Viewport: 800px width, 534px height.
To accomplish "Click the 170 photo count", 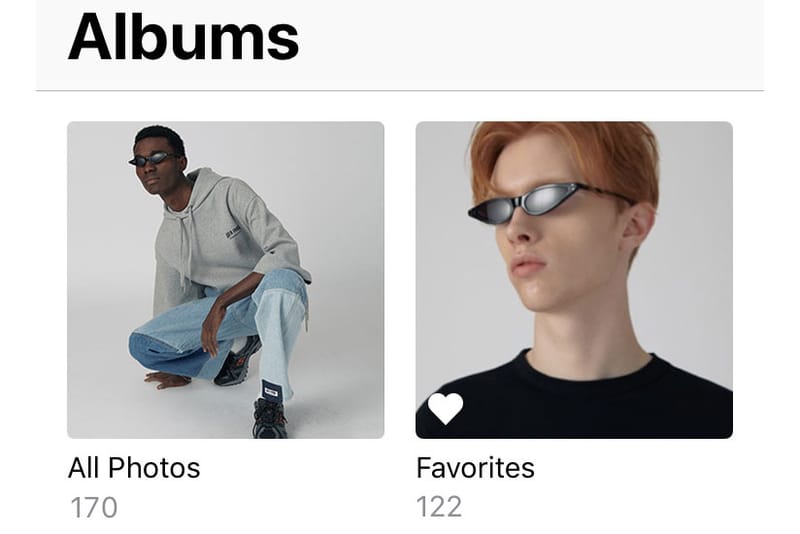I will 93,507.
